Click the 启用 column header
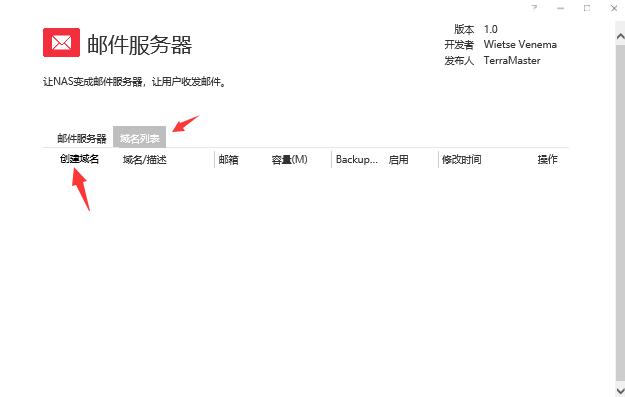Screen dimensions: 625x397 click(x=399, y=159)
